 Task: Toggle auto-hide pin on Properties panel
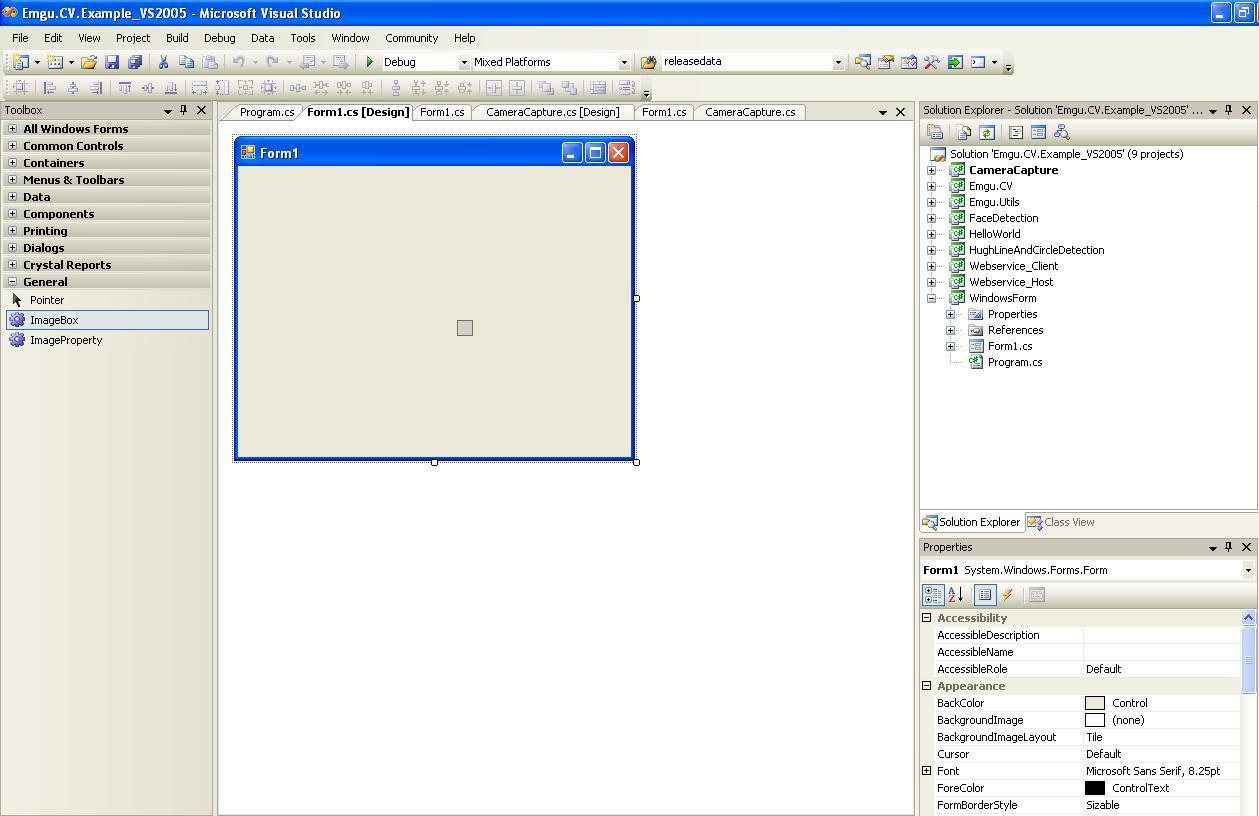click(1229, 547)
